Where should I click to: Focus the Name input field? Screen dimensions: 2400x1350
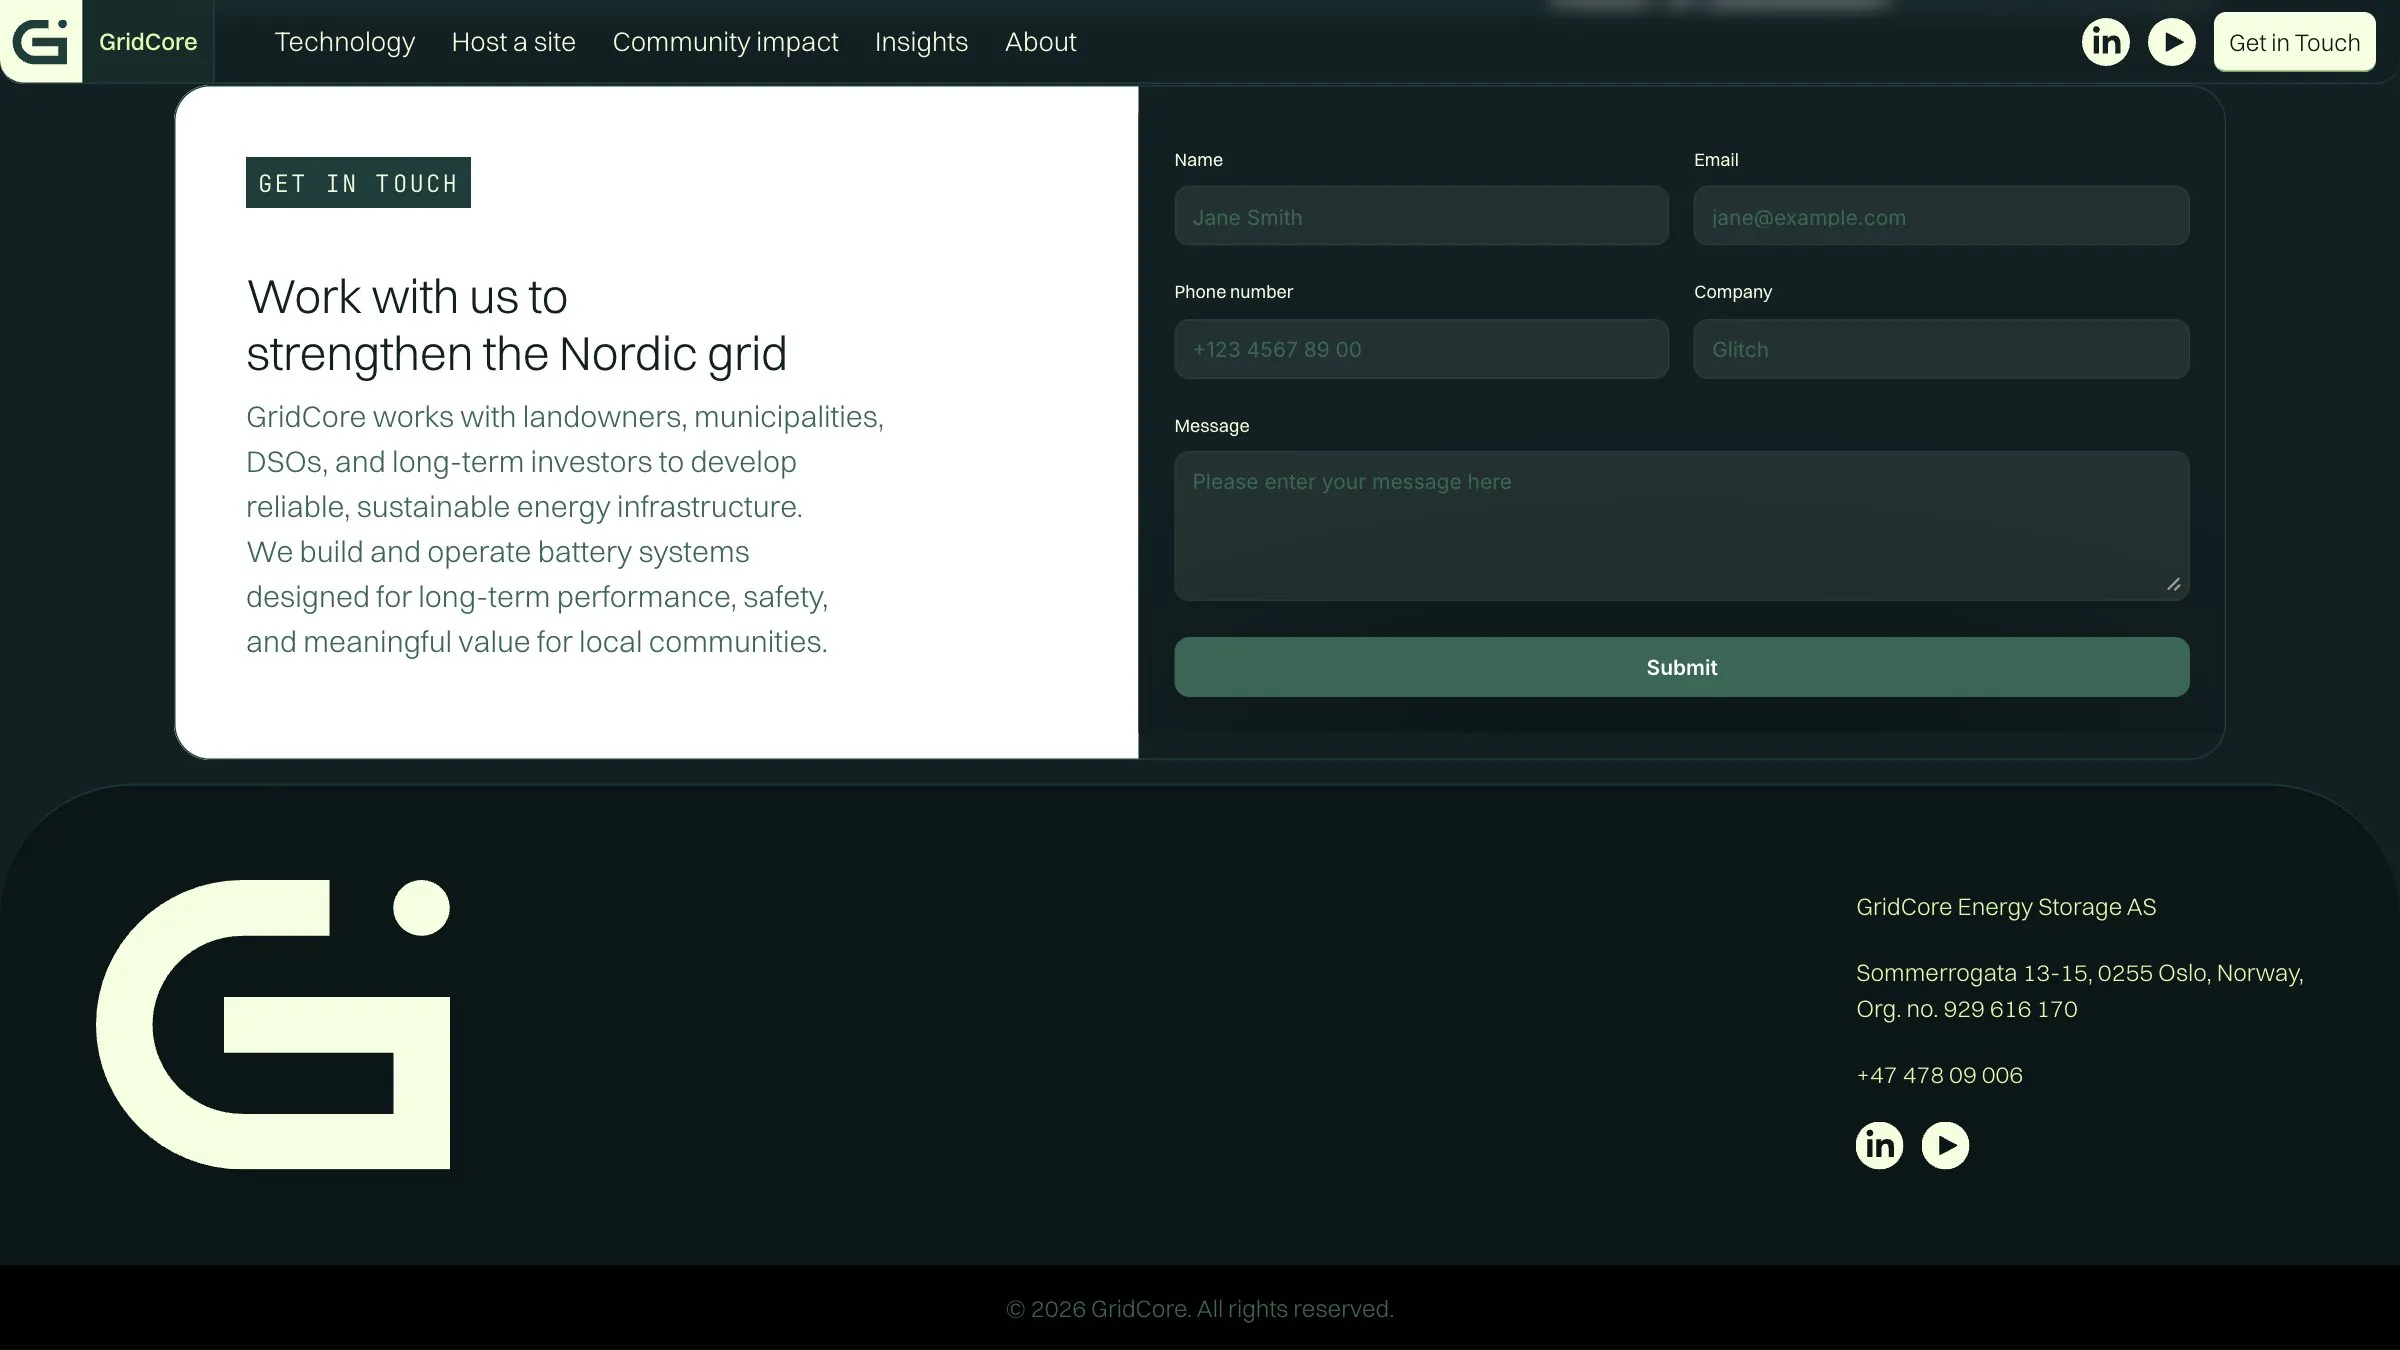1421,216
